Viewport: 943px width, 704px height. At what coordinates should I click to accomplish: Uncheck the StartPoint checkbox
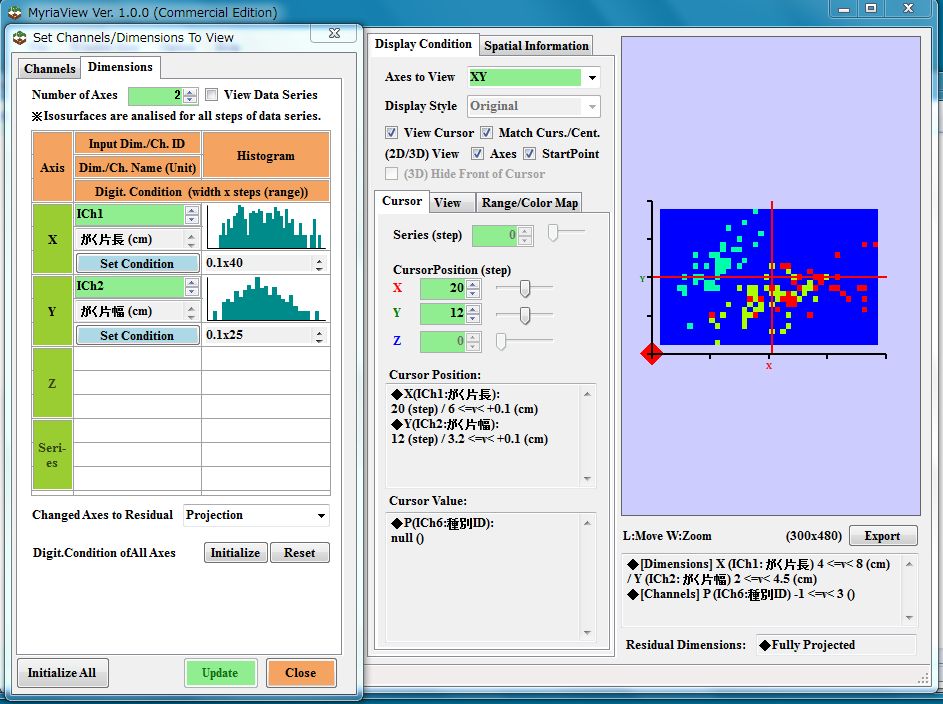point(529,154)
